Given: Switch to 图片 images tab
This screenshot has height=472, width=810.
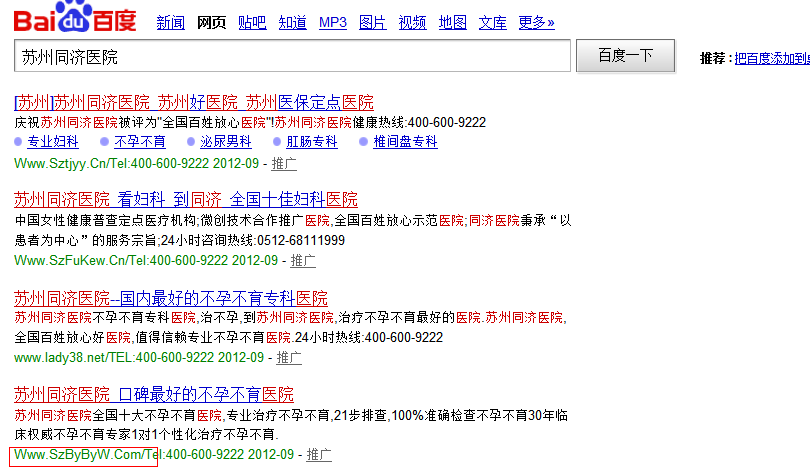Looking at the screenshot, I should (x=372, y=23).
